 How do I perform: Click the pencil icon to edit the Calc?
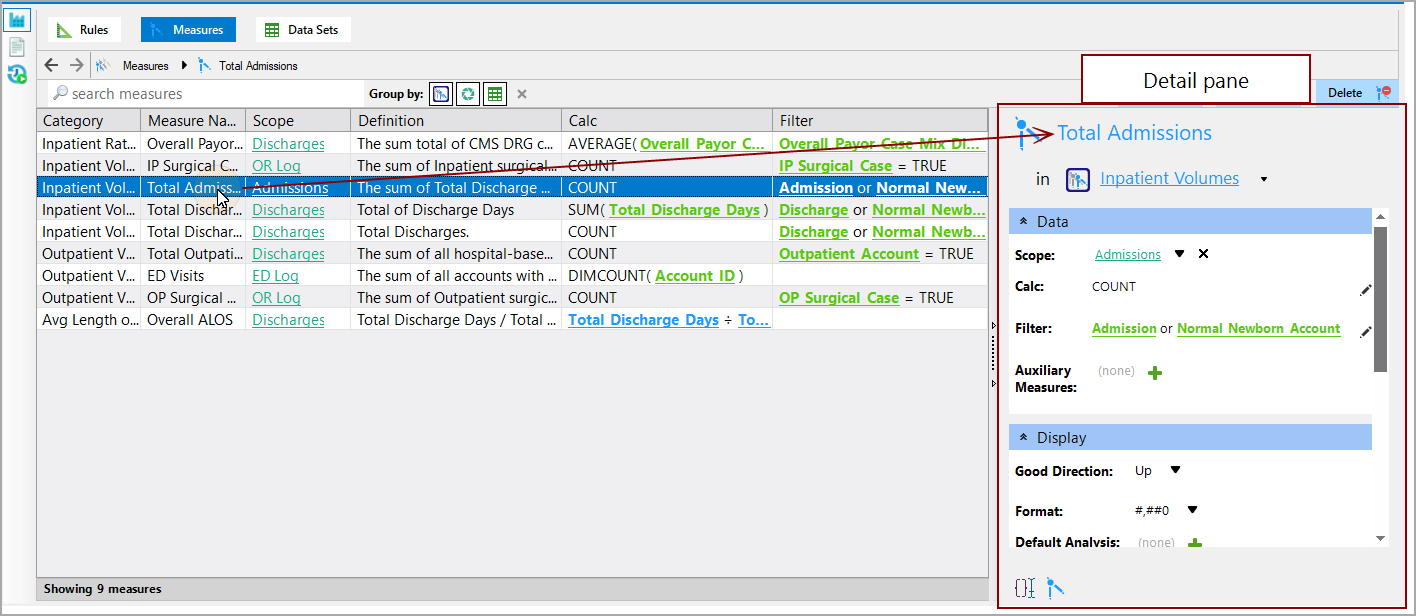pyautogui.click(x=1367, y=290)
